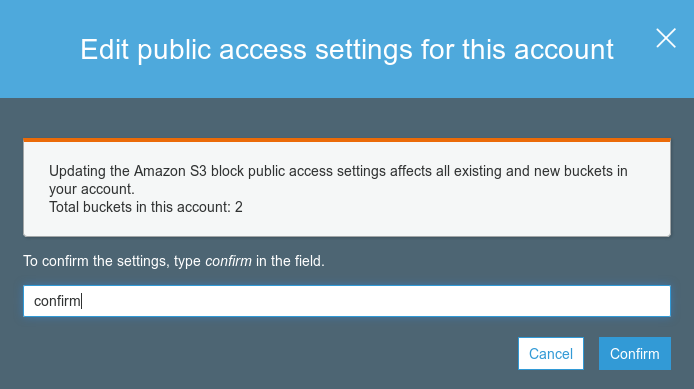Click the typed 'confirm' text in the field
This screenshot has width=694, height=389.
[x=57, y=301]
